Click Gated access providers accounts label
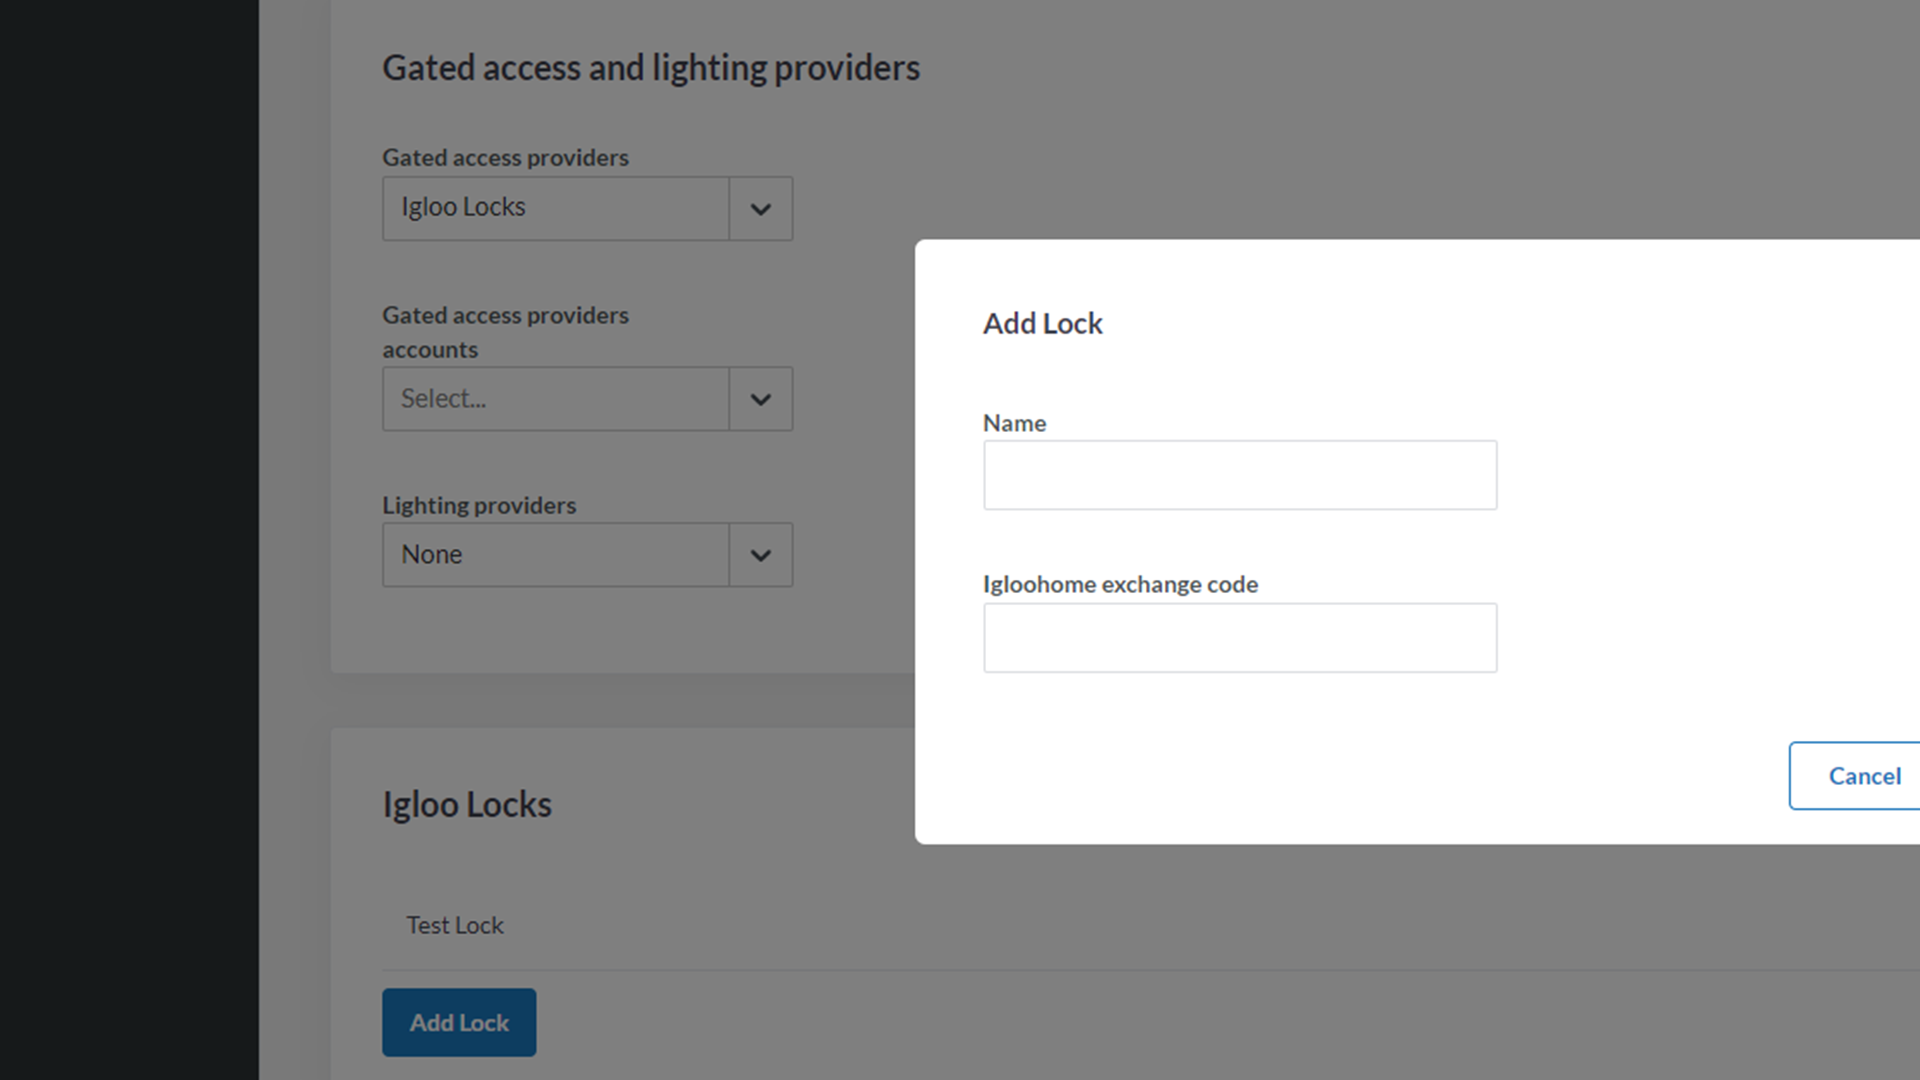The image size is (1920, 1080). pyautogui.click(x=505, y=332)
